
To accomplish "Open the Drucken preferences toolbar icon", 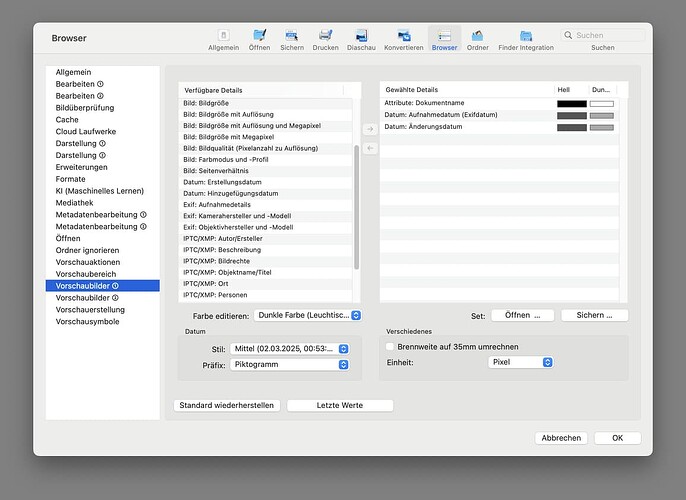I will [326, 39].
